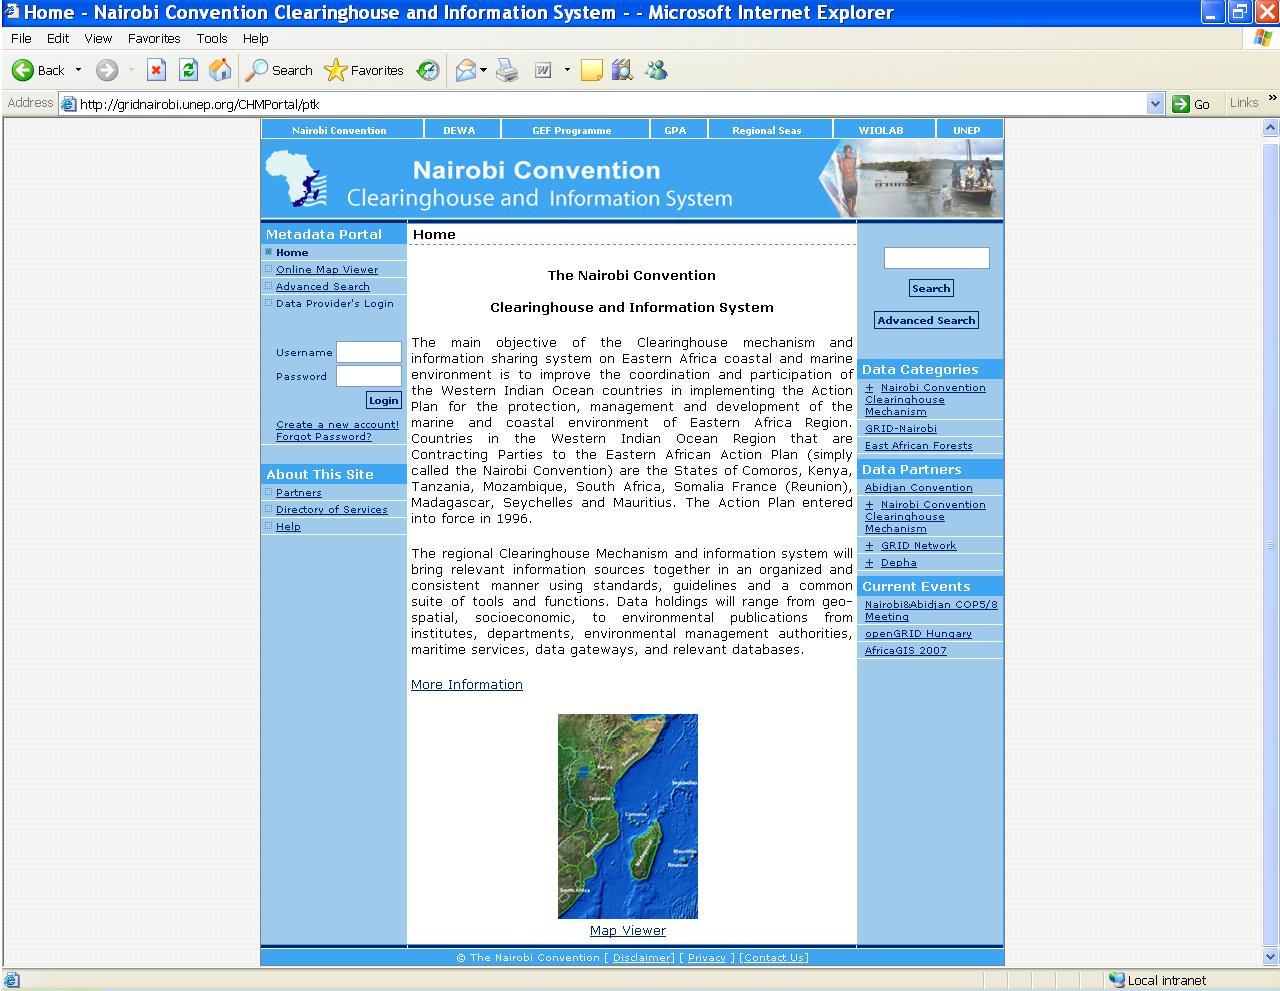Open the Tools menu
The image size is (1280, 991).
point(211,38)
